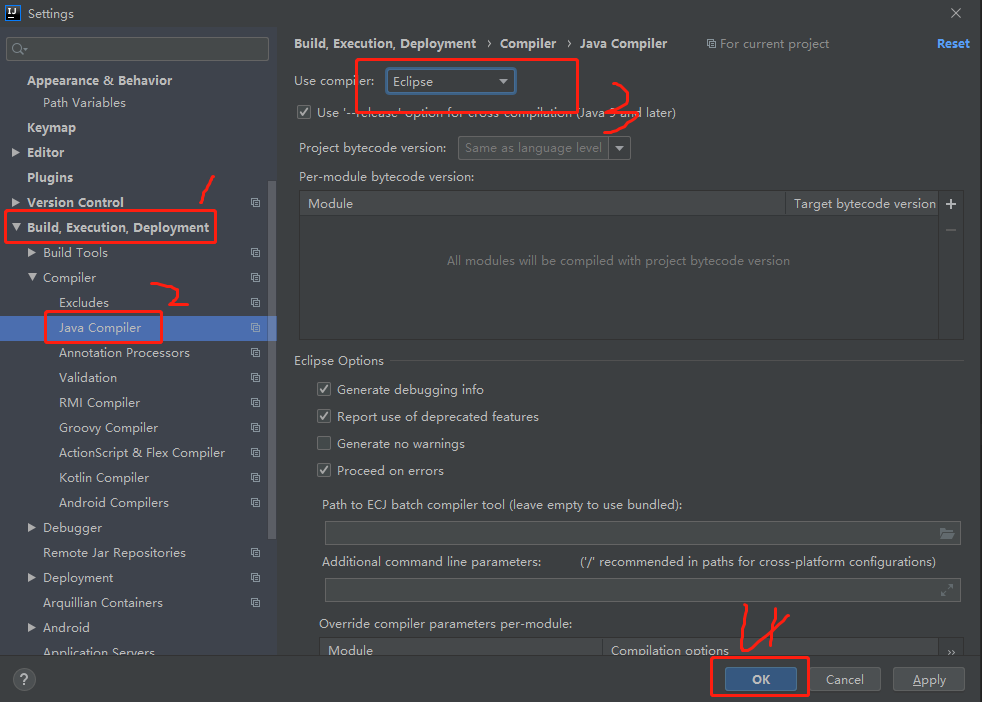Click the search magnifier icon in settings search
Image resolution: width=982 pixels, height=702 pixels.
[18, 49]
